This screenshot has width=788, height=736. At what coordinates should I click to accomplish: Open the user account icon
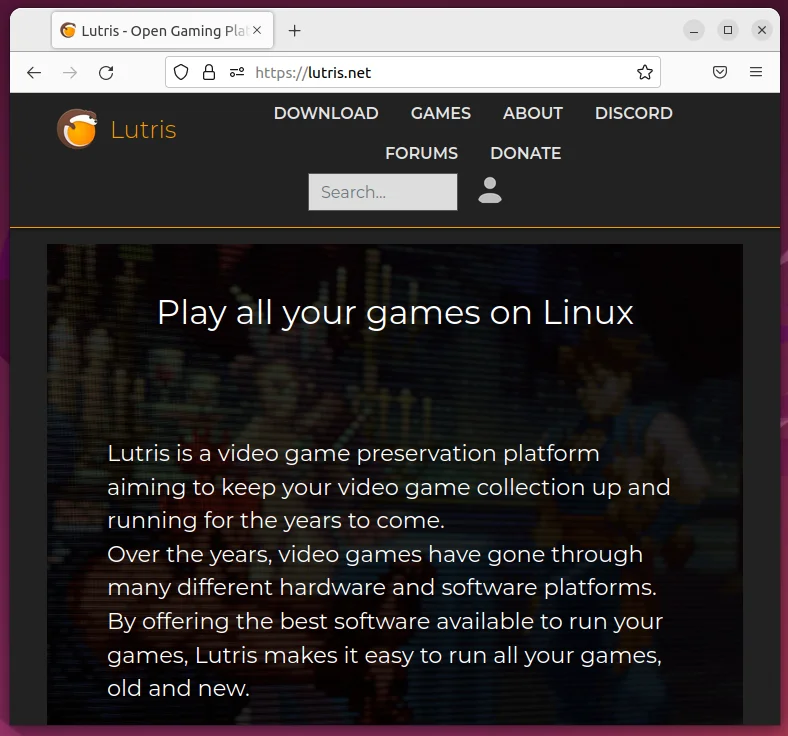pyautogui.click(x=489, y=190)
